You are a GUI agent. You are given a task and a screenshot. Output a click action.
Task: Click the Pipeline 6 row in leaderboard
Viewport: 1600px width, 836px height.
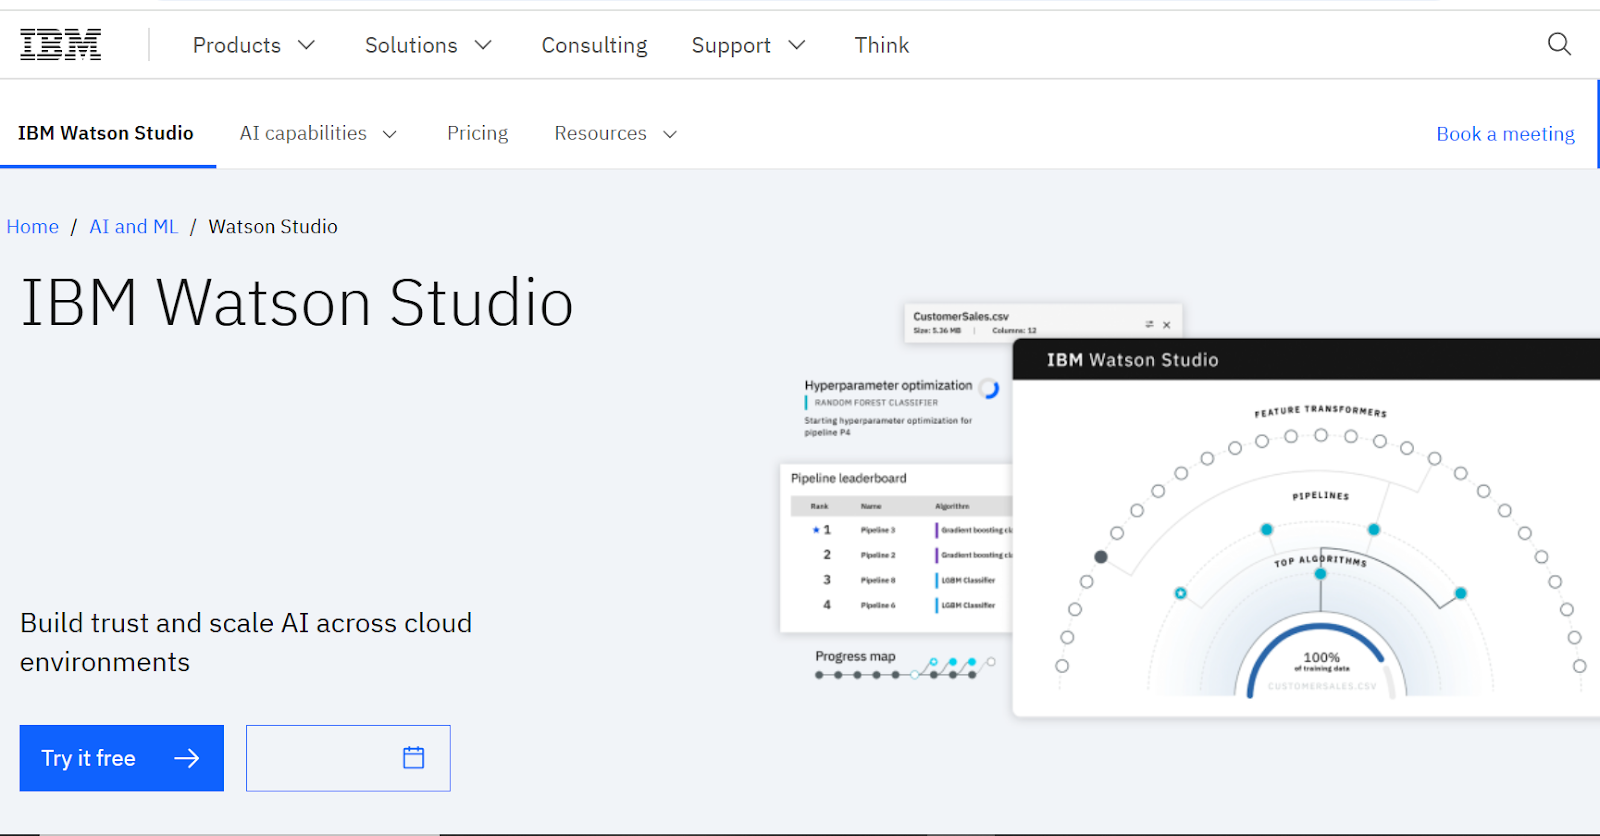901,605
